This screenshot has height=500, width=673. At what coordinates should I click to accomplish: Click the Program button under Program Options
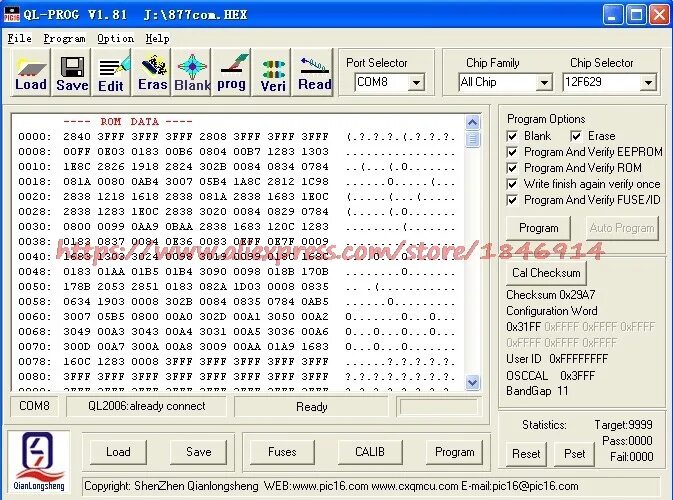(x=539, y=228)
